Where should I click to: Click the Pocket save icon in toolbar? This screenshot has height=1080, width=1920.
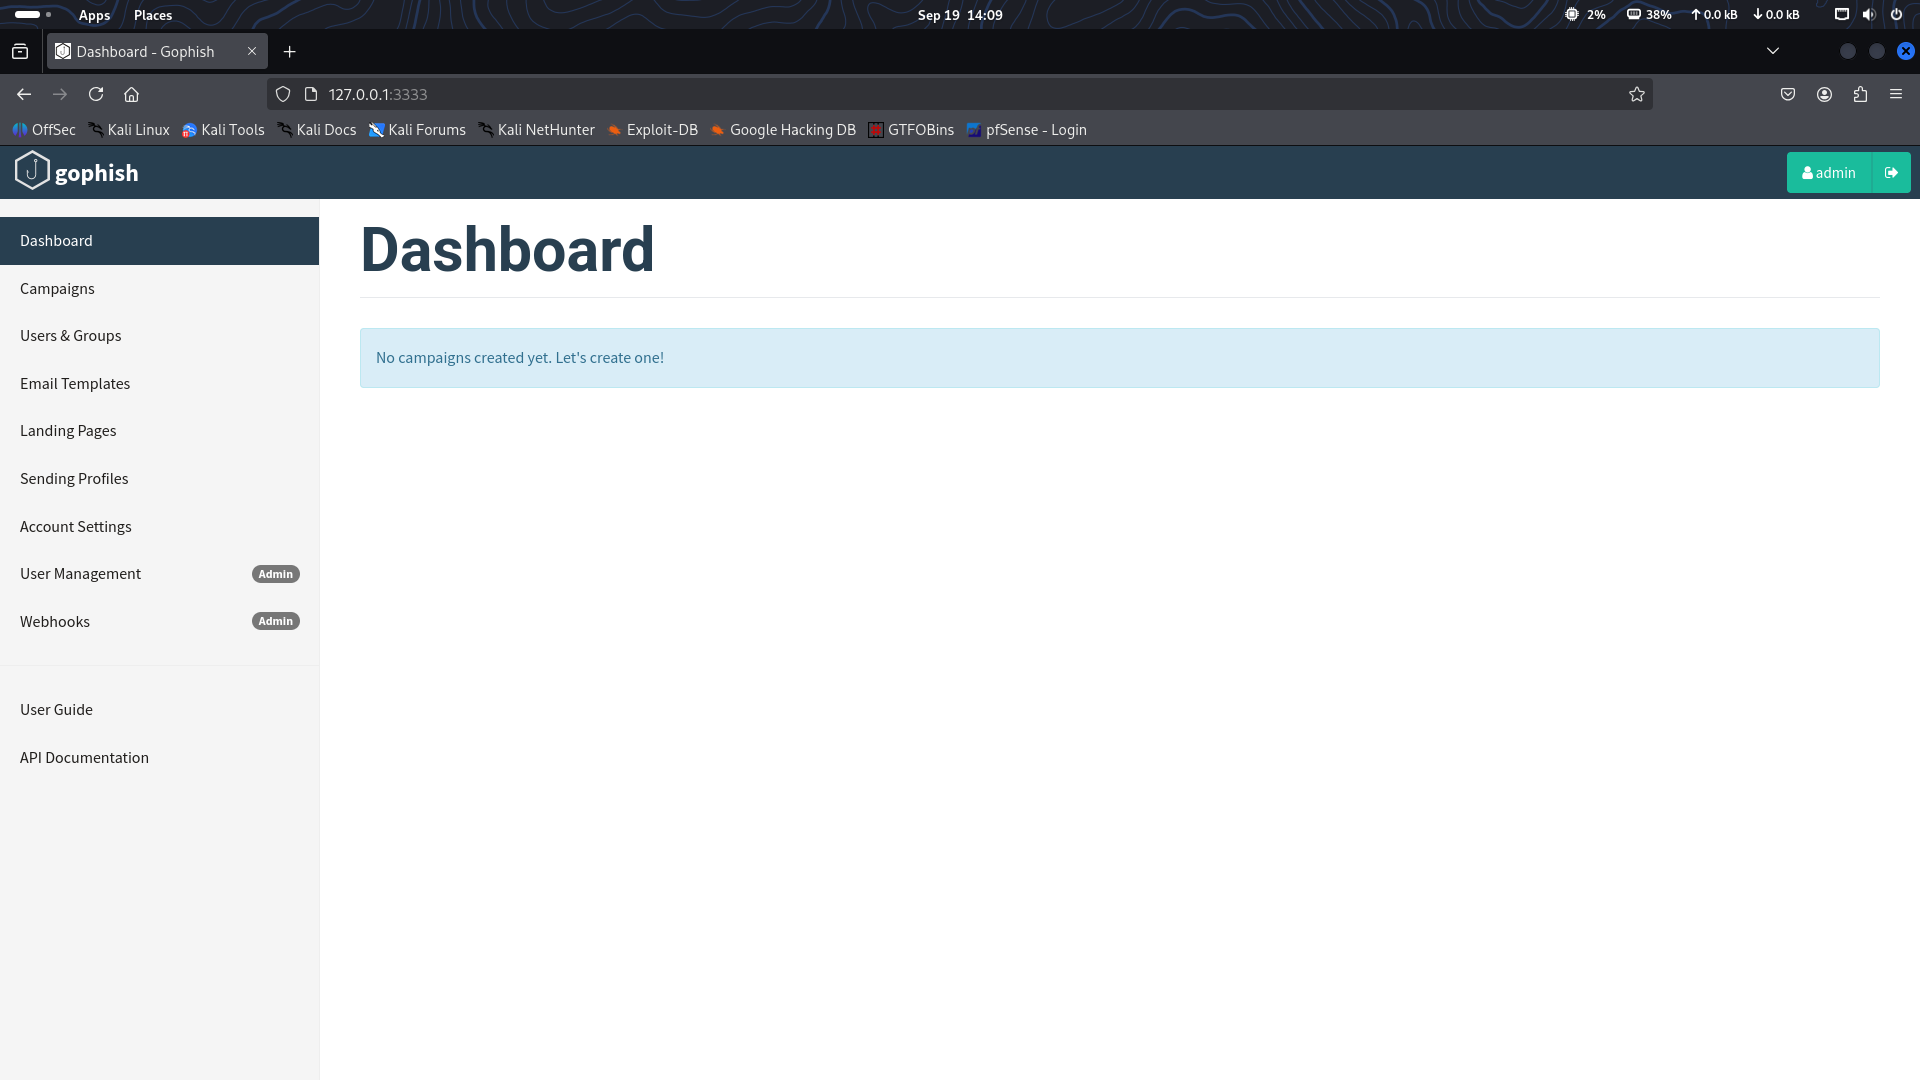click(x=1789, y=94)
